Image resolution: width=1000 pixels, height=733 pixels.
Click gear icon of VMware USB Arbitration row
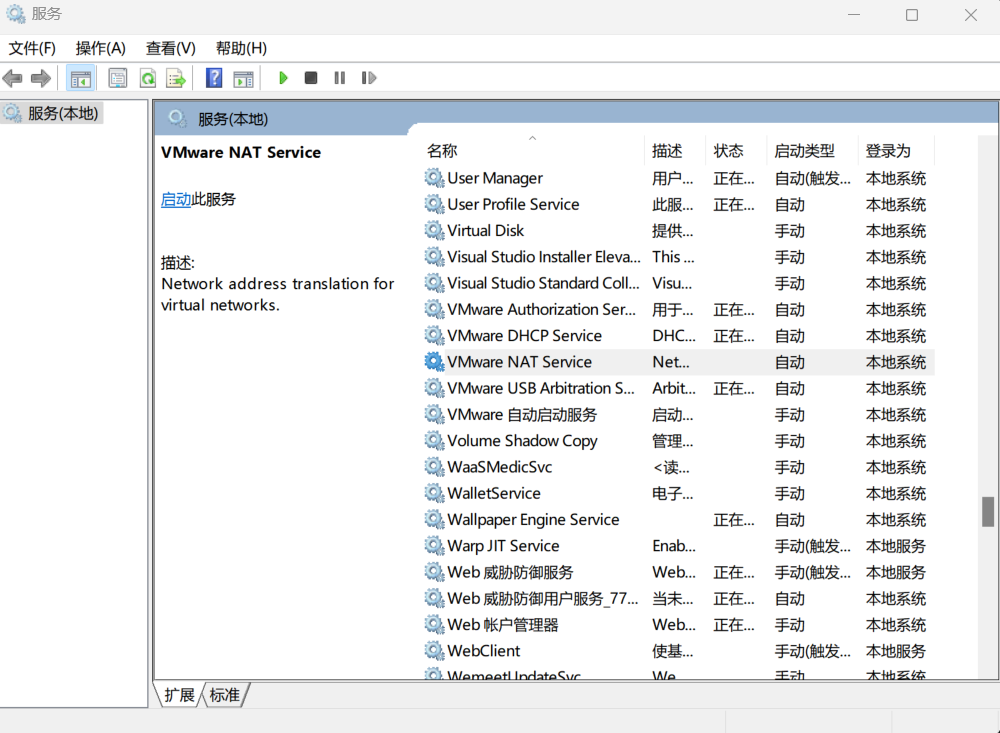click(x=434, y=388)
